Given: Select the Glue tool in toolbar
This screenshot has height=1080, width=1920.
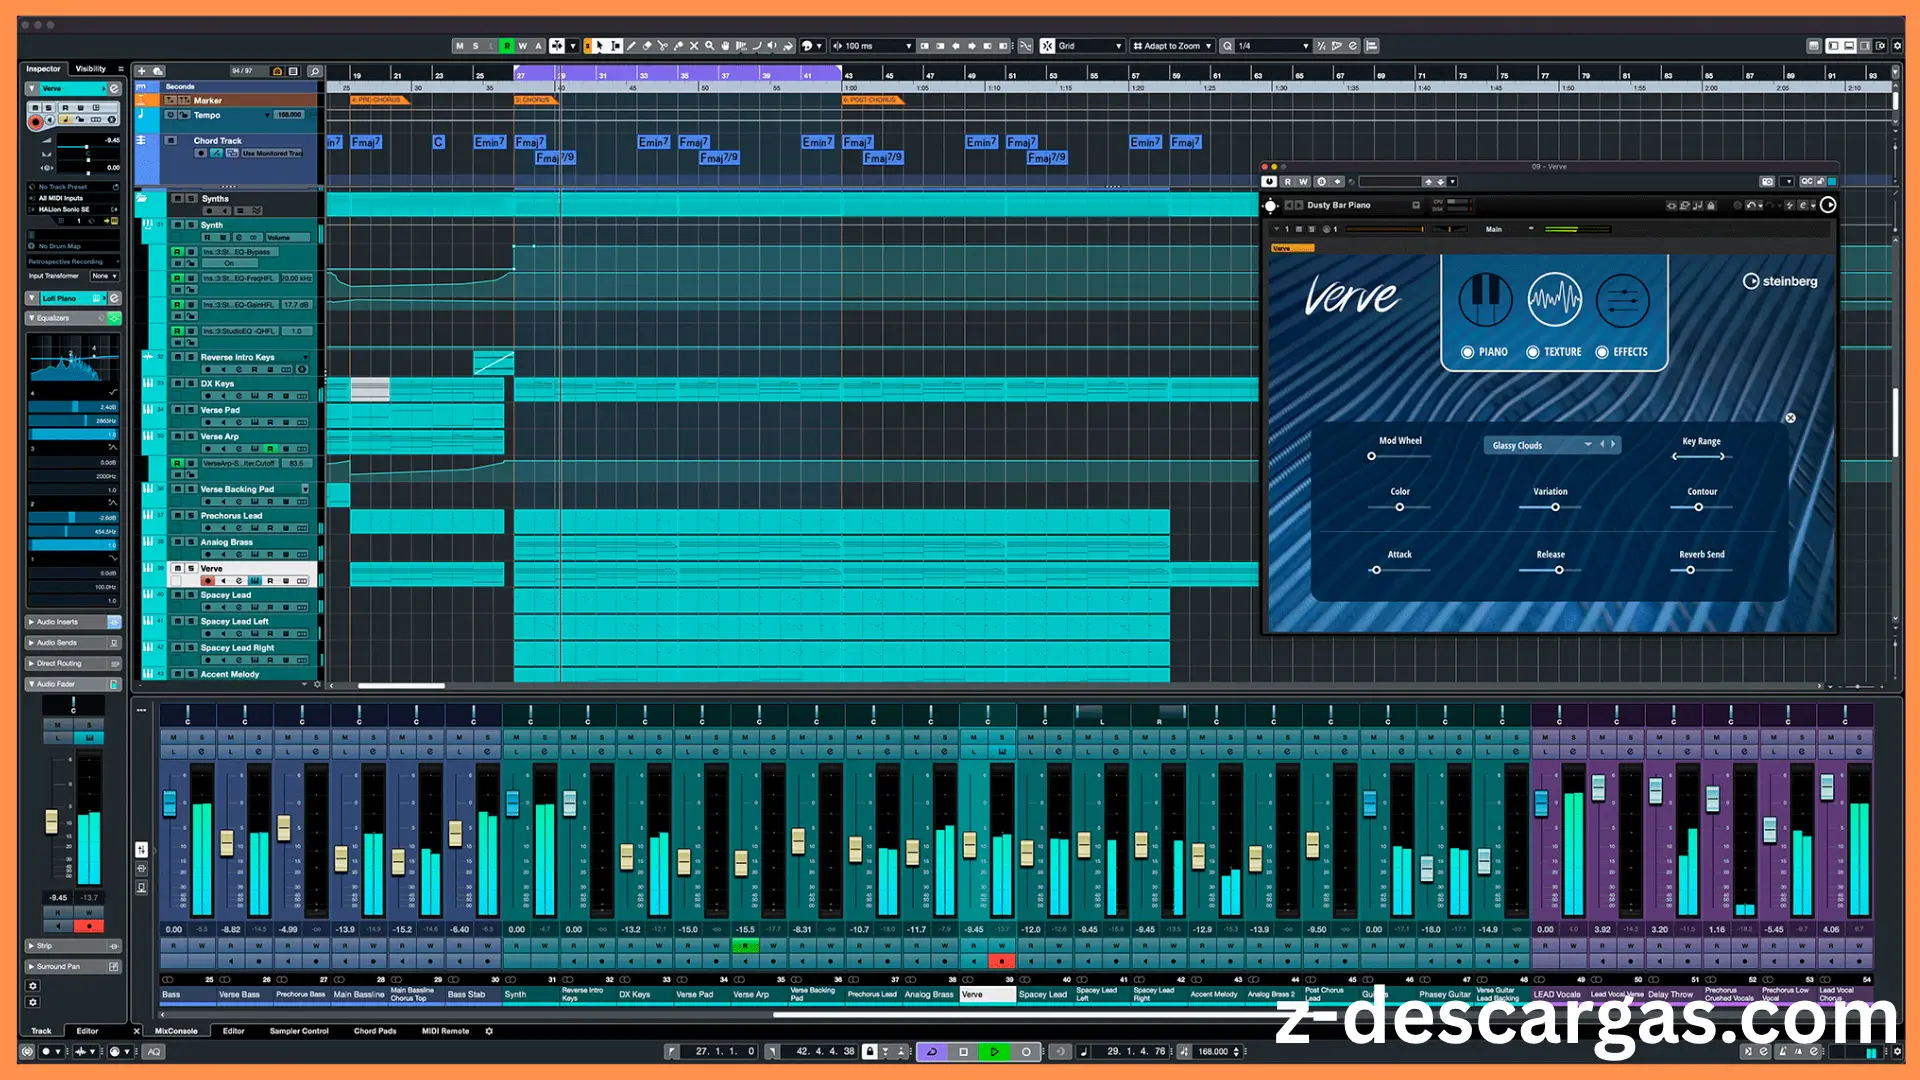Looking at the screenshot, I should point(678,46).
